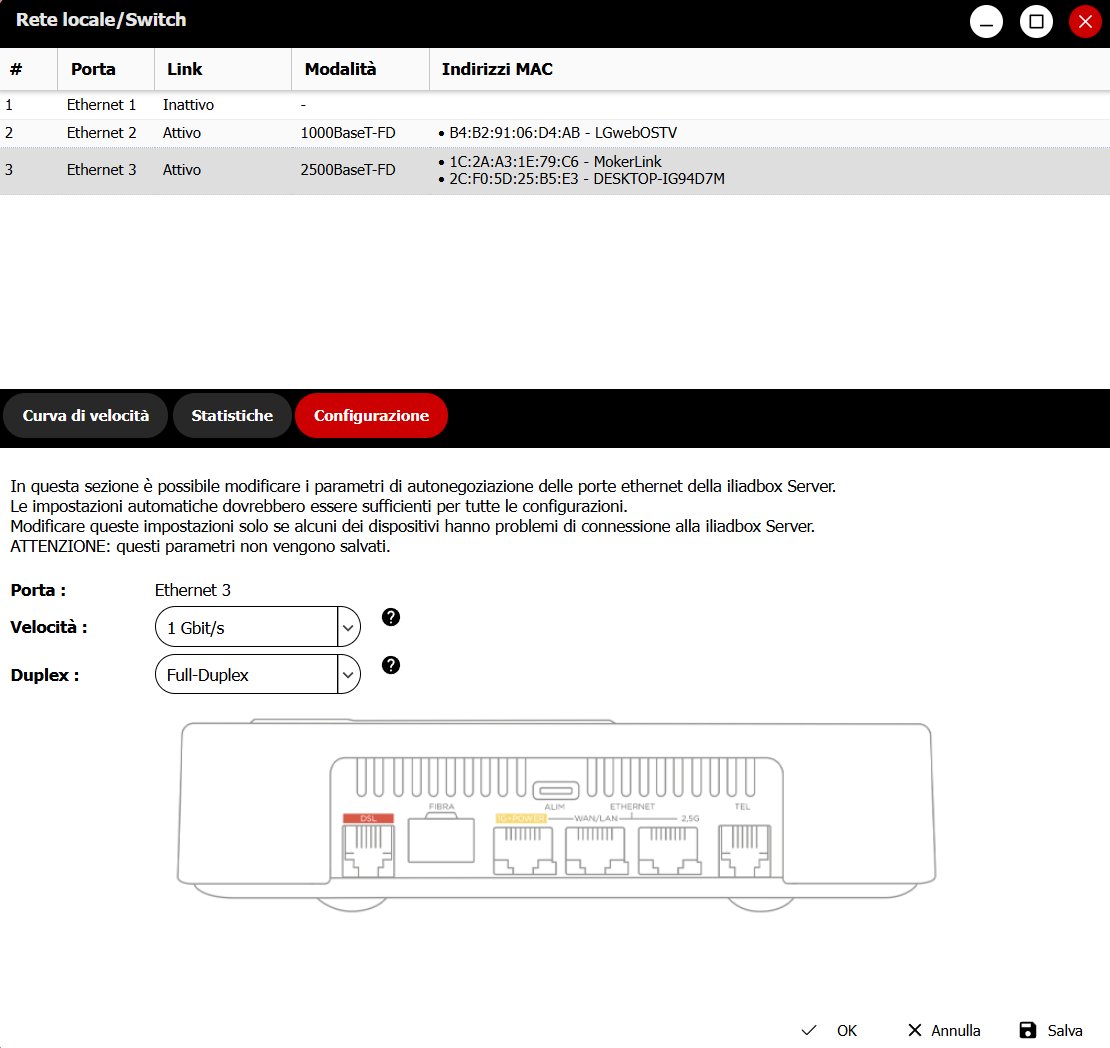
Task: Open the Duplex mode dropdown
Action: 257,675
